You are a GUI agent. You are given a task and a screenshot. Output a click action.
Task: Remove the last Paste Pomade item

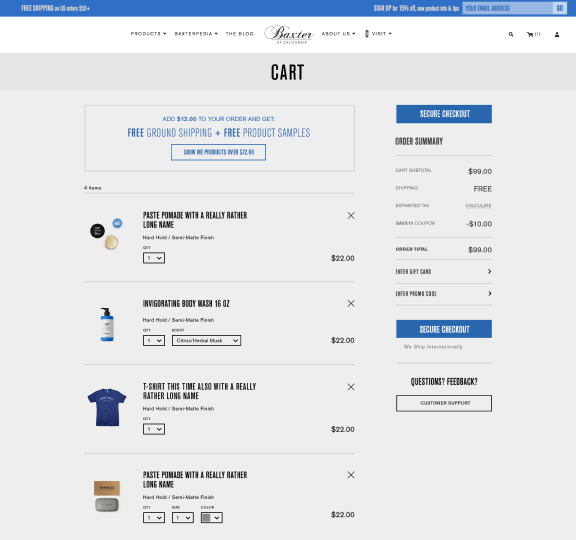351,475
